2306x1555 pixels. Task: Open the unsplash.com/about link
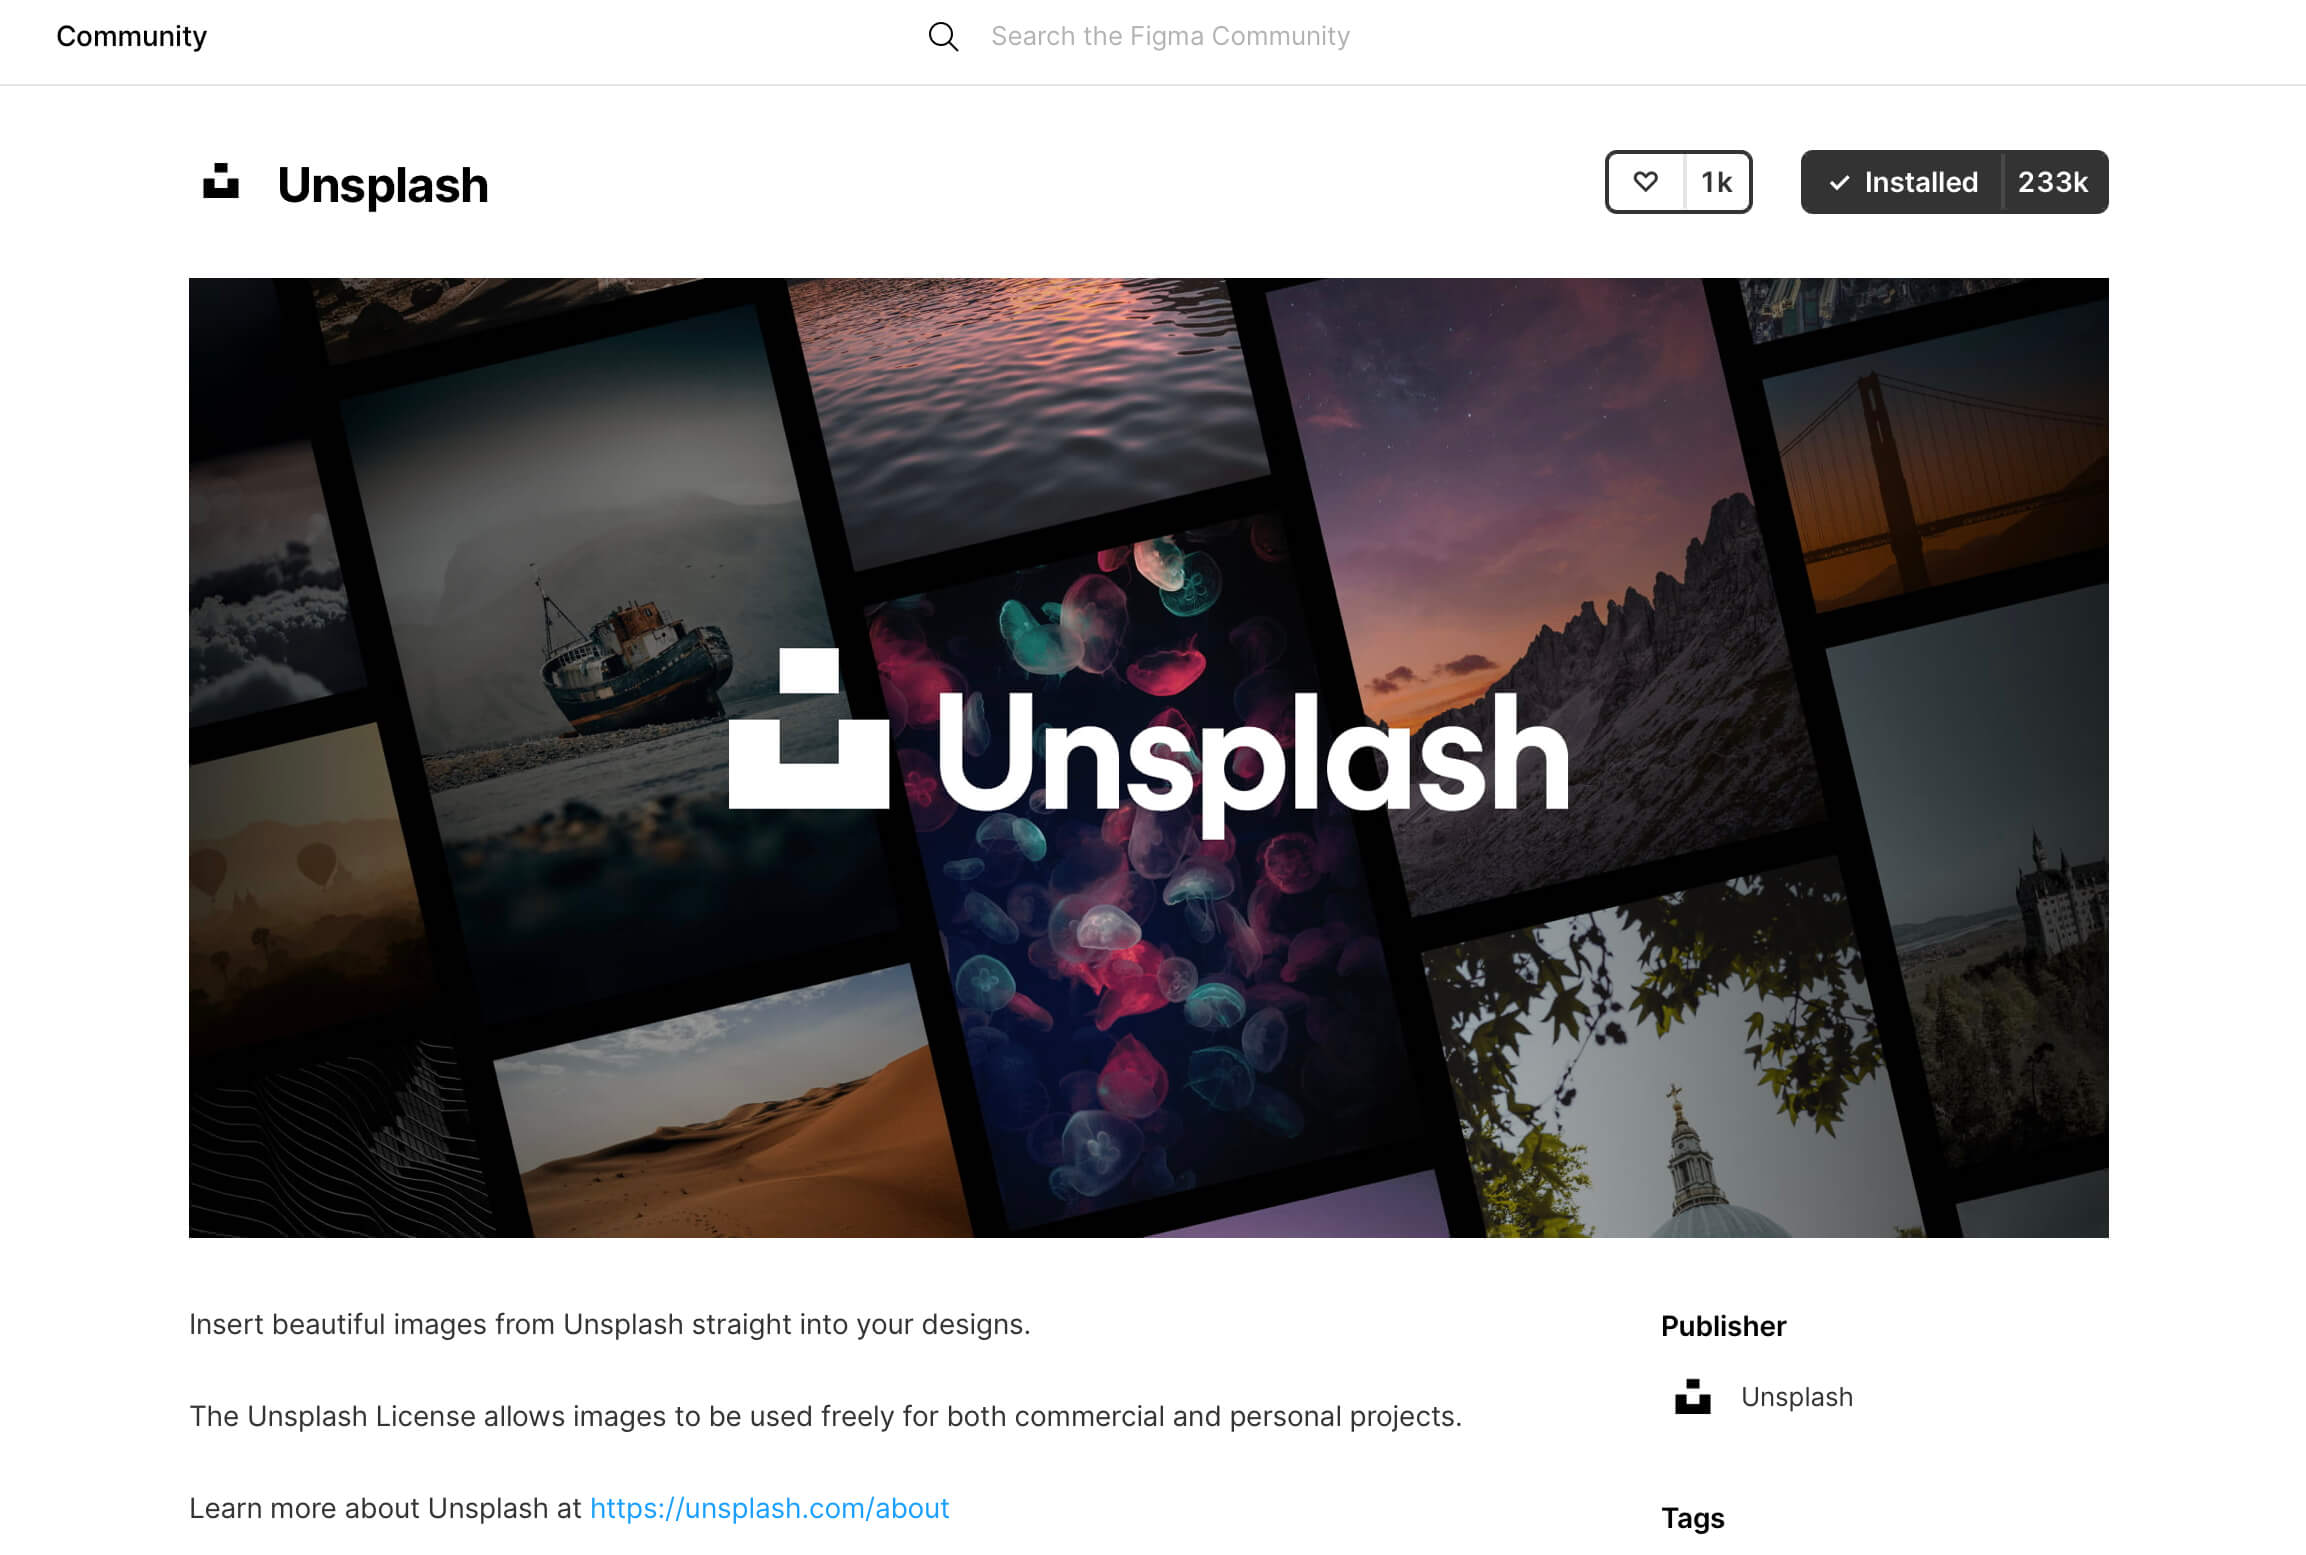[769, 1508]
